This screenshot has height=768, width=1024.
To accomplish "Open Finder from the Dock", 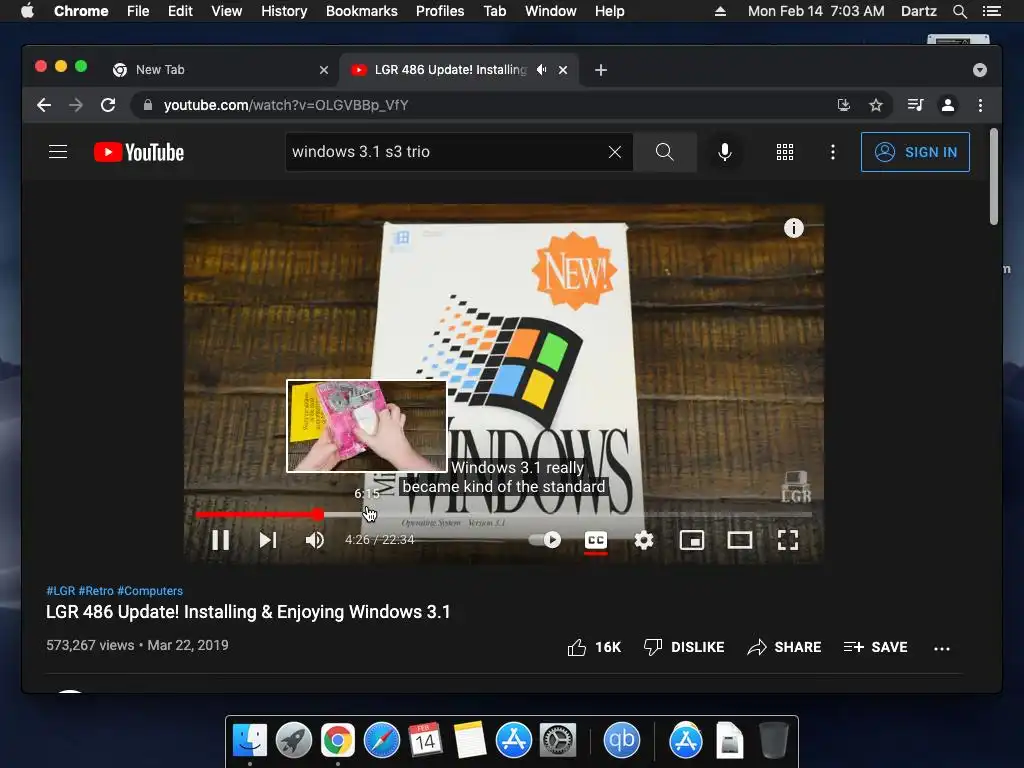I will (x=249, y=741).
